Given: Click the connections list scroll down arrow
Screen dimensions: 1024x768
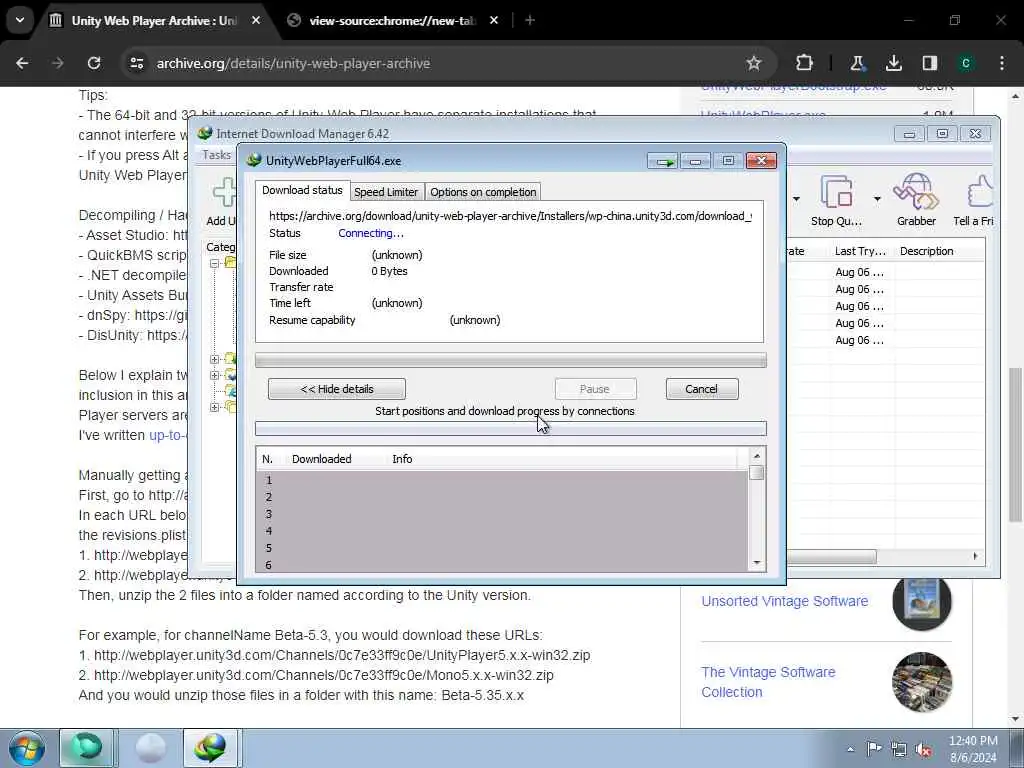Looking at the screenshot, I should 757,563.
